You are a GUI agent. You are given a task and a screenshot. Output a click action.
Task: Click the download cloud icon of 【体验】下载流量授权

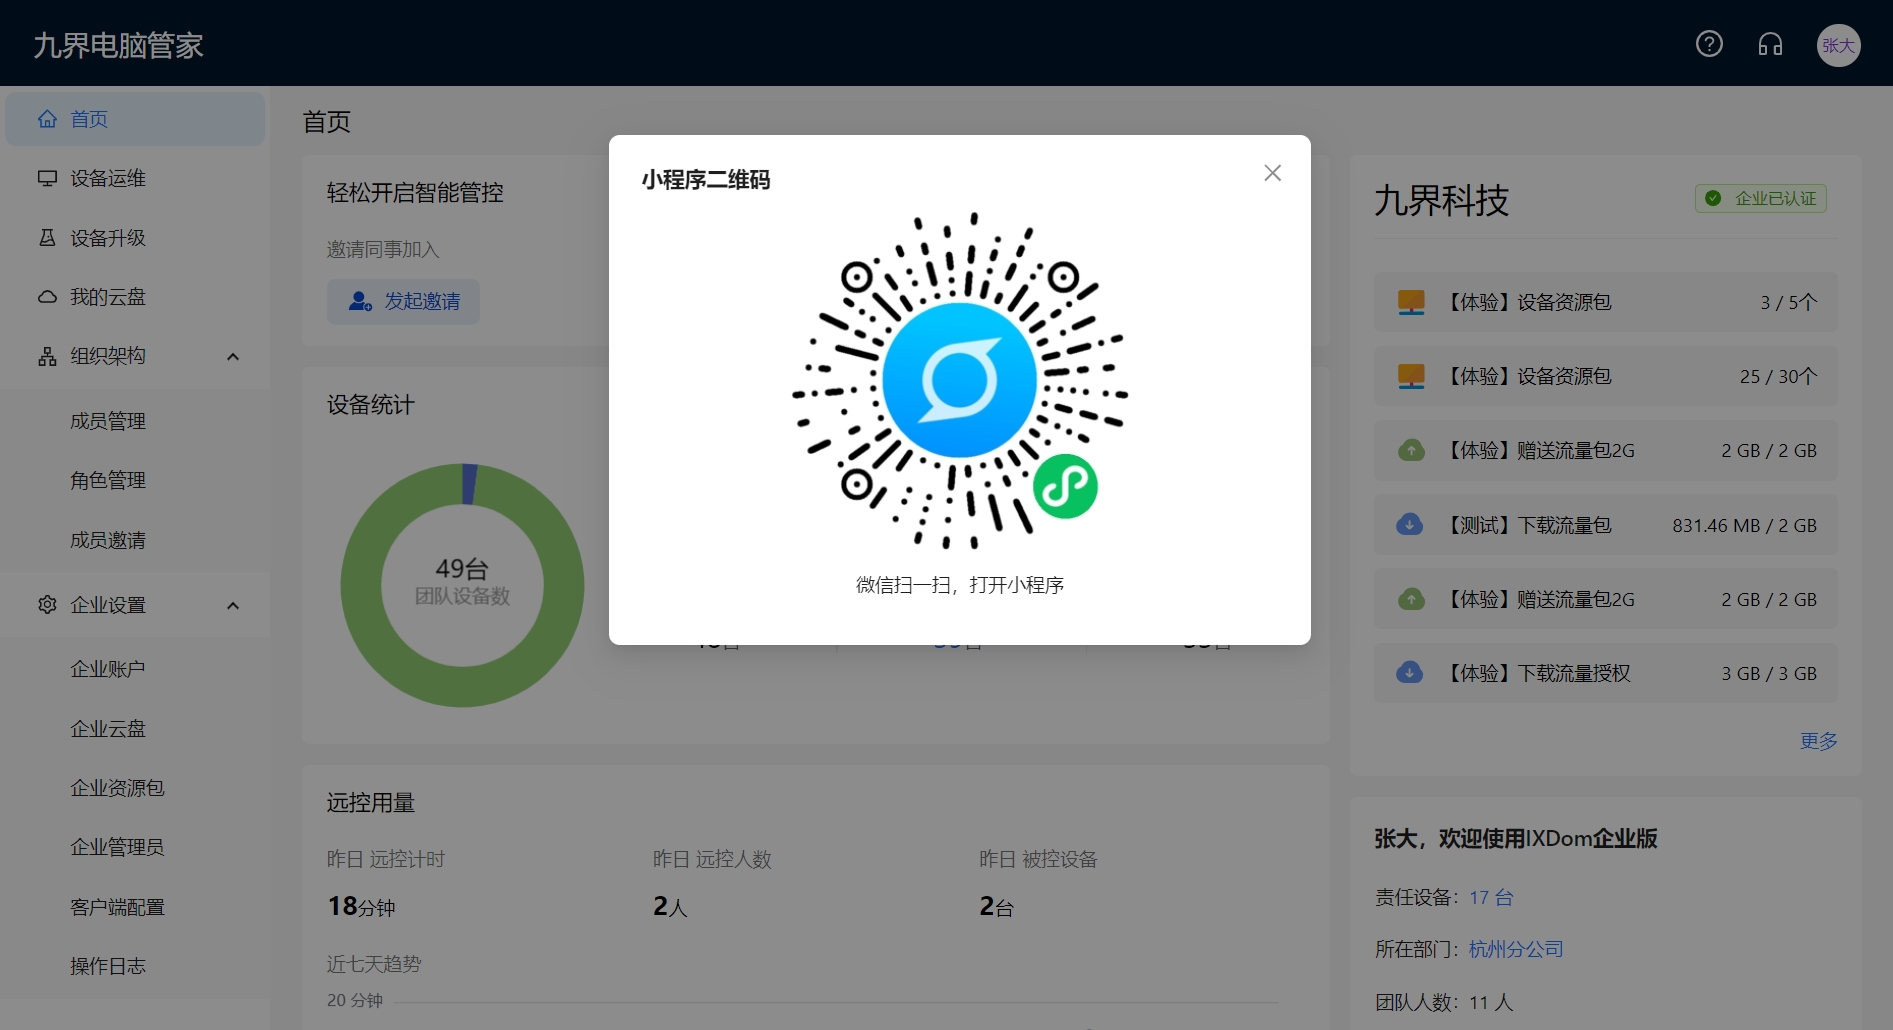[x=1410, y=672]
